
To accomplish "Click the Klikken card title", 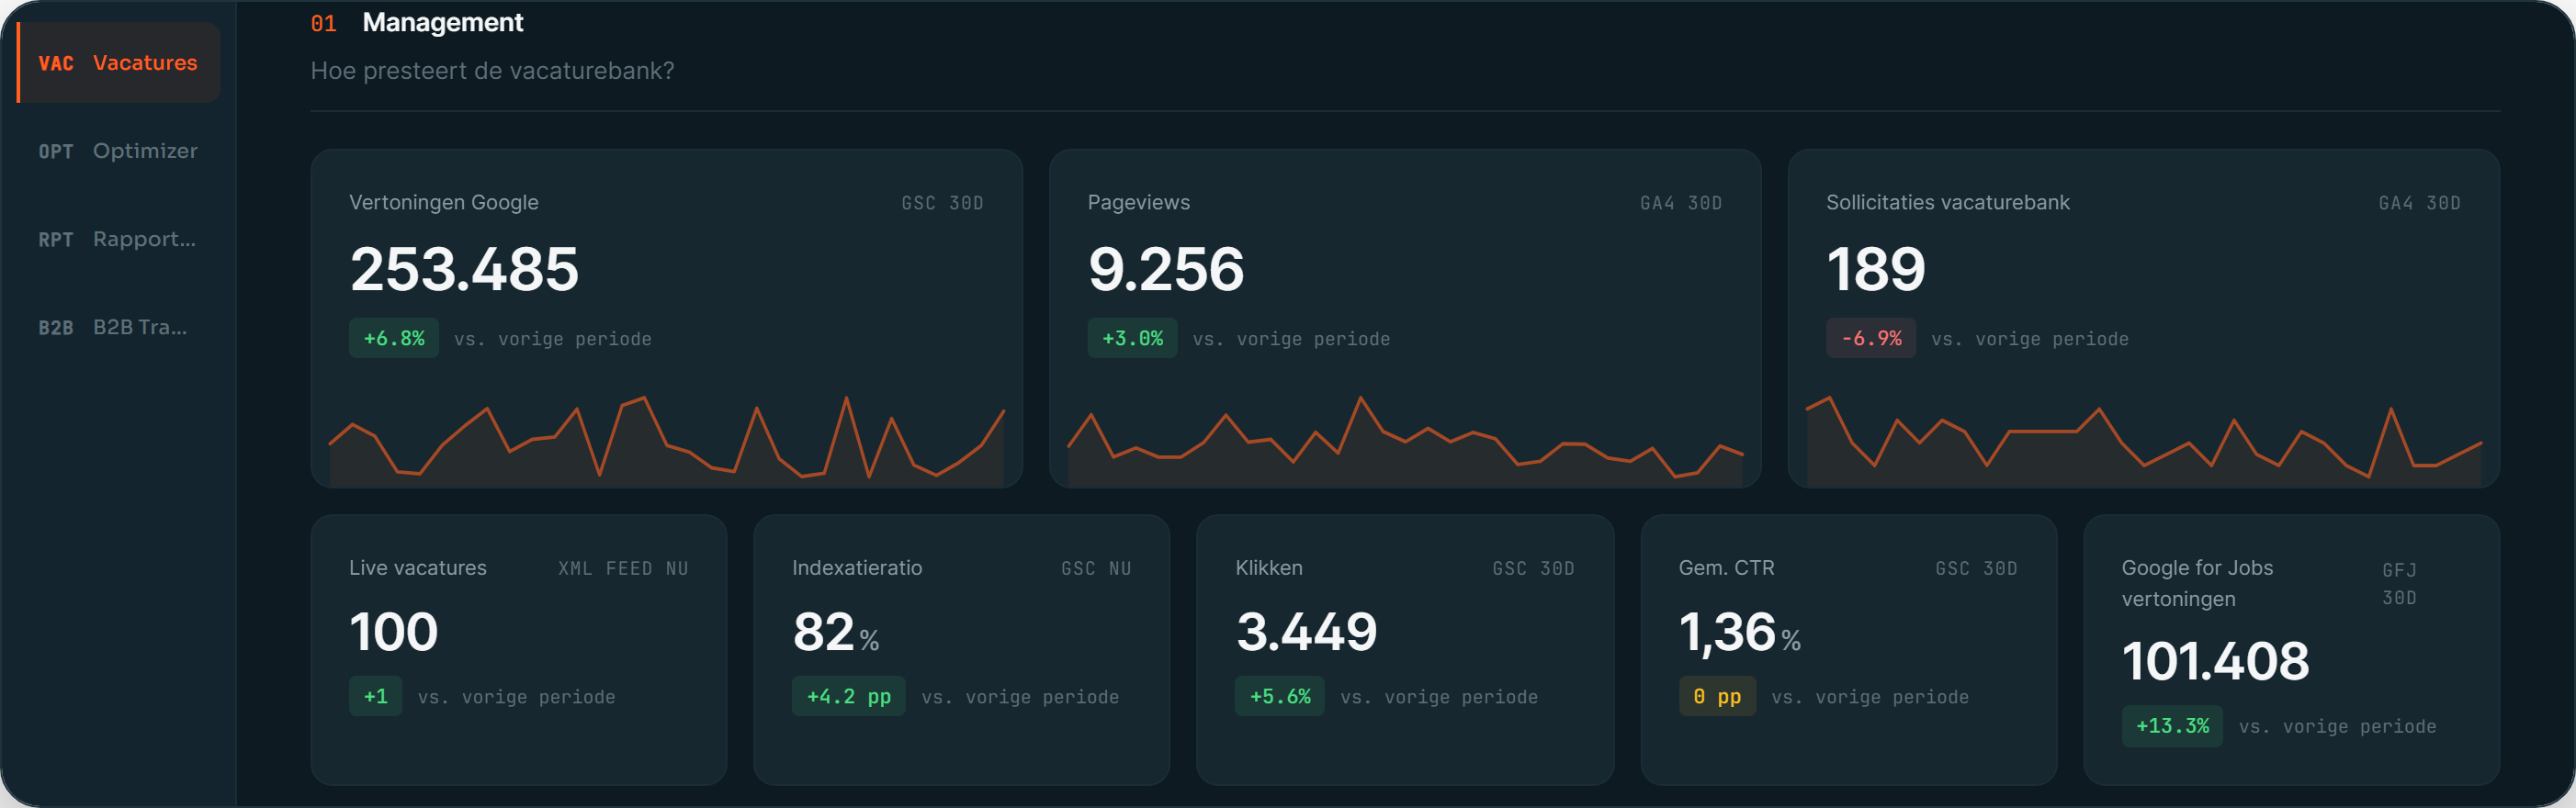I will [x=1268, y=567].
